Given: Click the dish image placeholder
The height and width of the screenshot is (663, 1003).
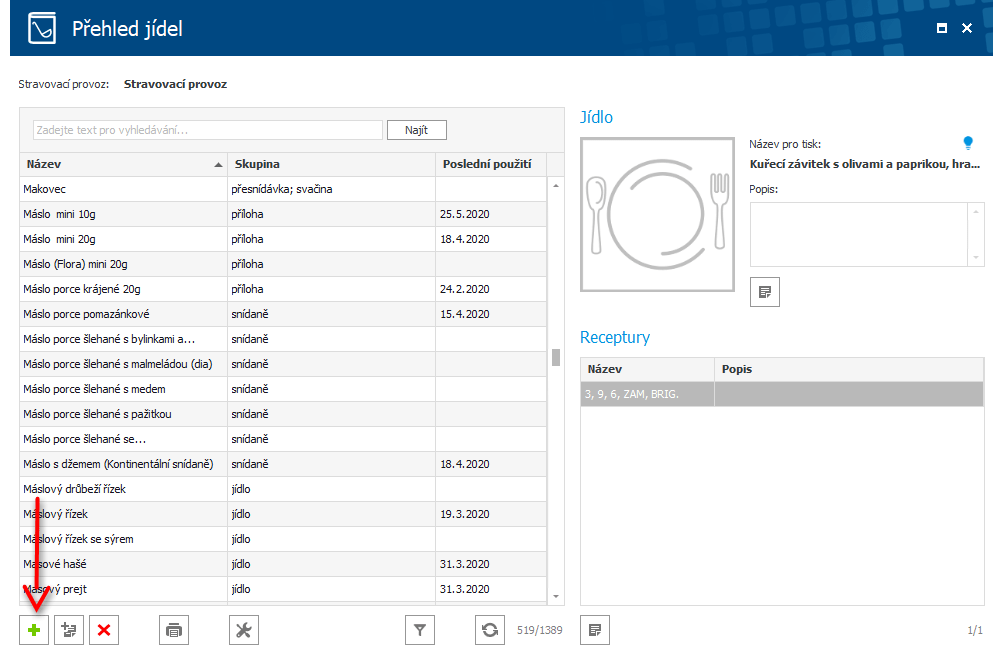Looking at the screenshot, I should (658, 214).
